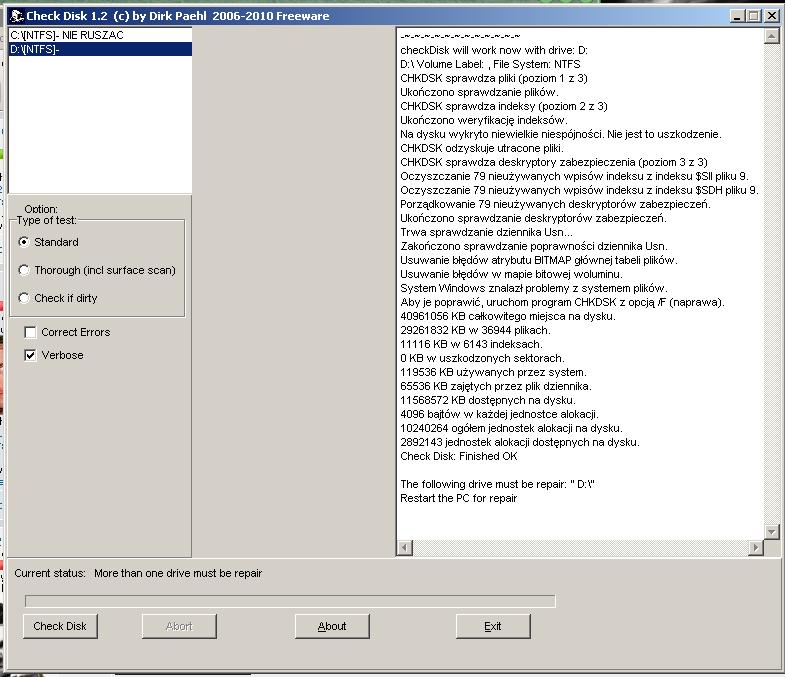Click the progress bar under Current status

(290, 601)
